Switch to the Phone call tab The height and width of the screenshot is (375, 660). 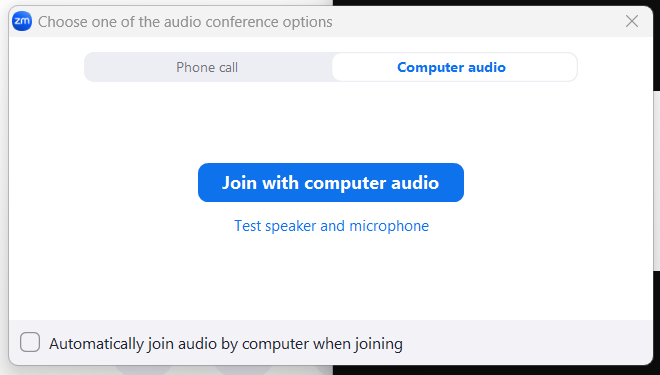tap(207, 67)
